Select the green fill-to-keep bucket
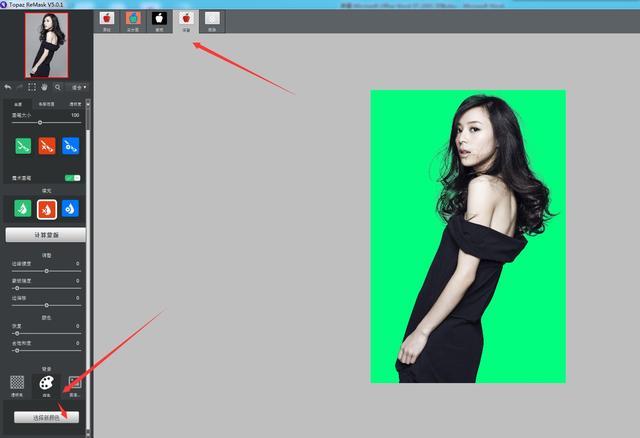 click(x=23, y=208)
